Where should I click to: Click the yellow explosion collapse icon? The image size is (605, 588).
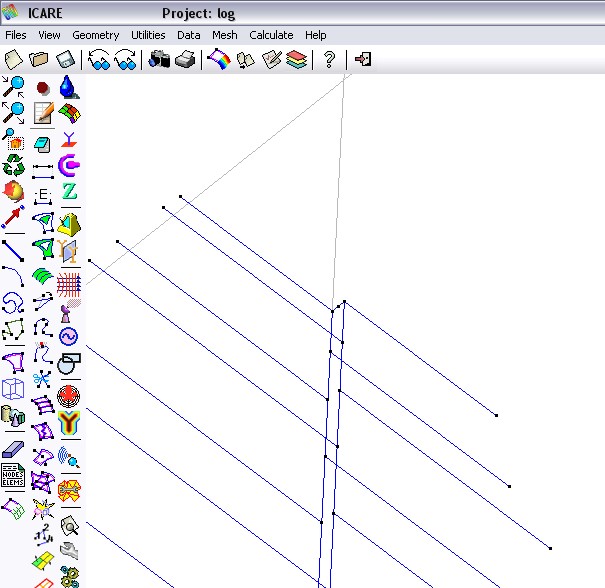click(x=43, y=509)
